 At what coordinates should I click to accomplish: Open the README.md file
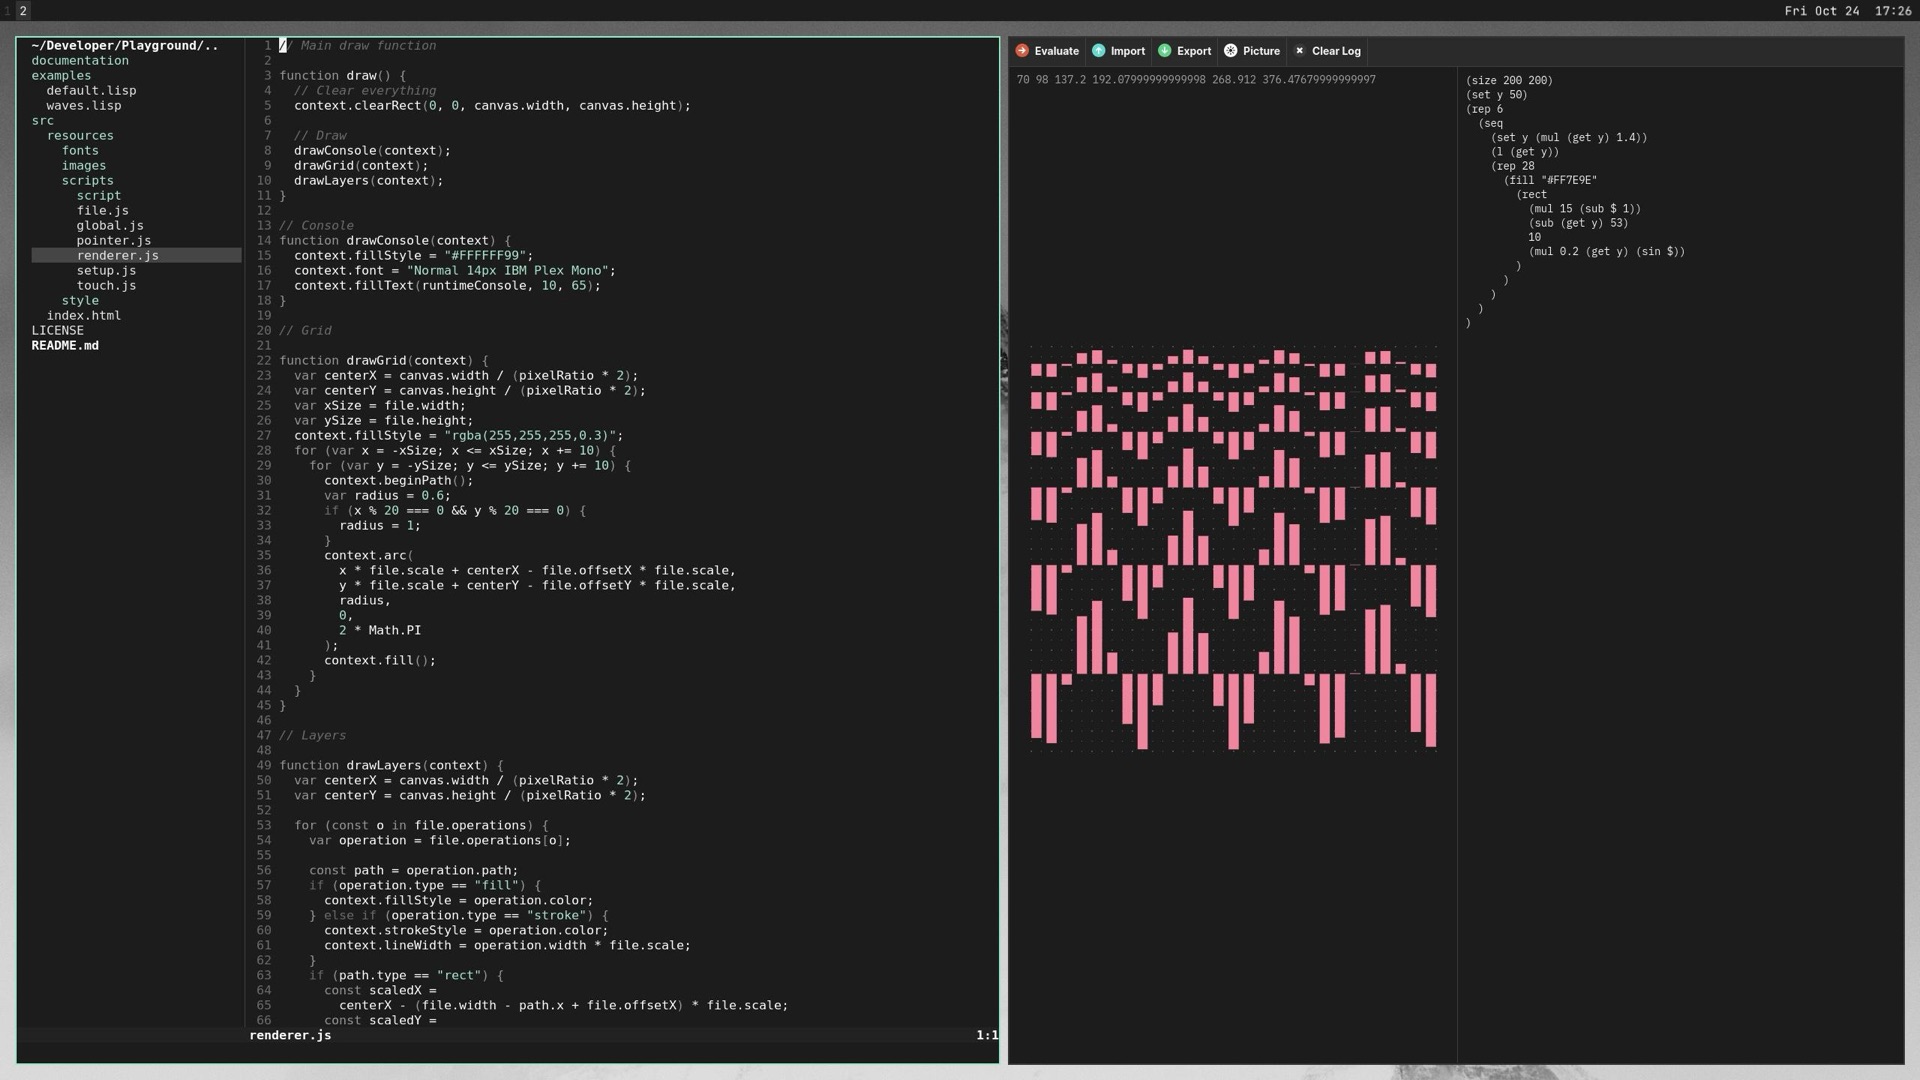64,345
